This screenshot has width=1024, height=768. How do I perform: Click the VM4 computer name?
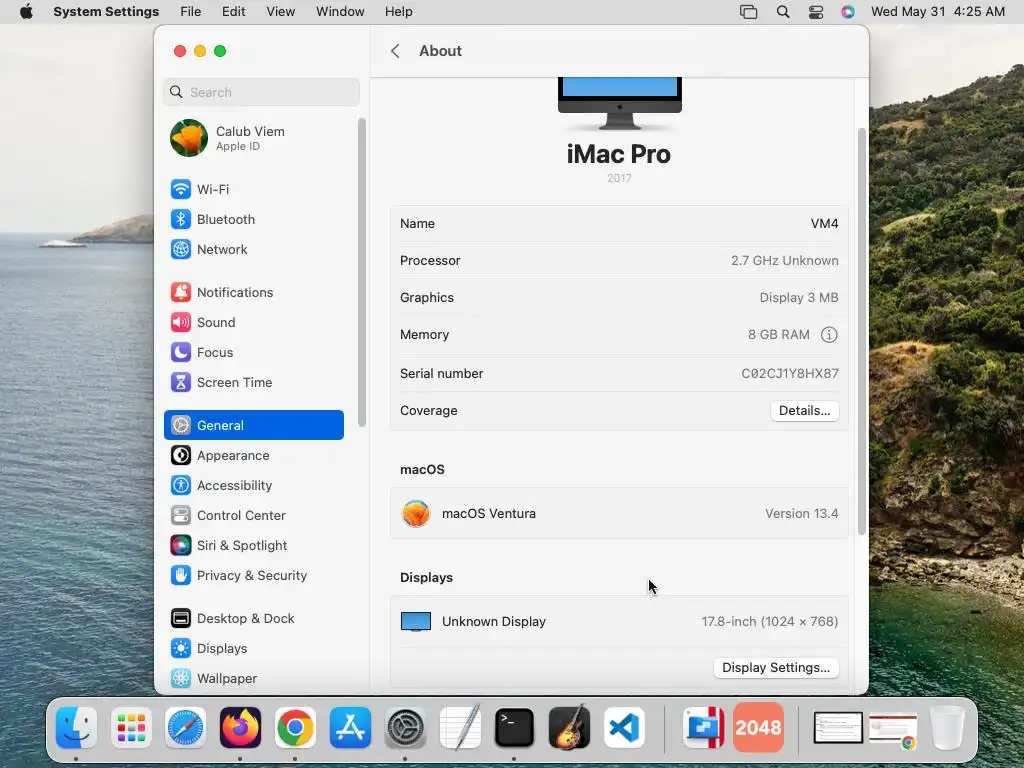(824, 223)
